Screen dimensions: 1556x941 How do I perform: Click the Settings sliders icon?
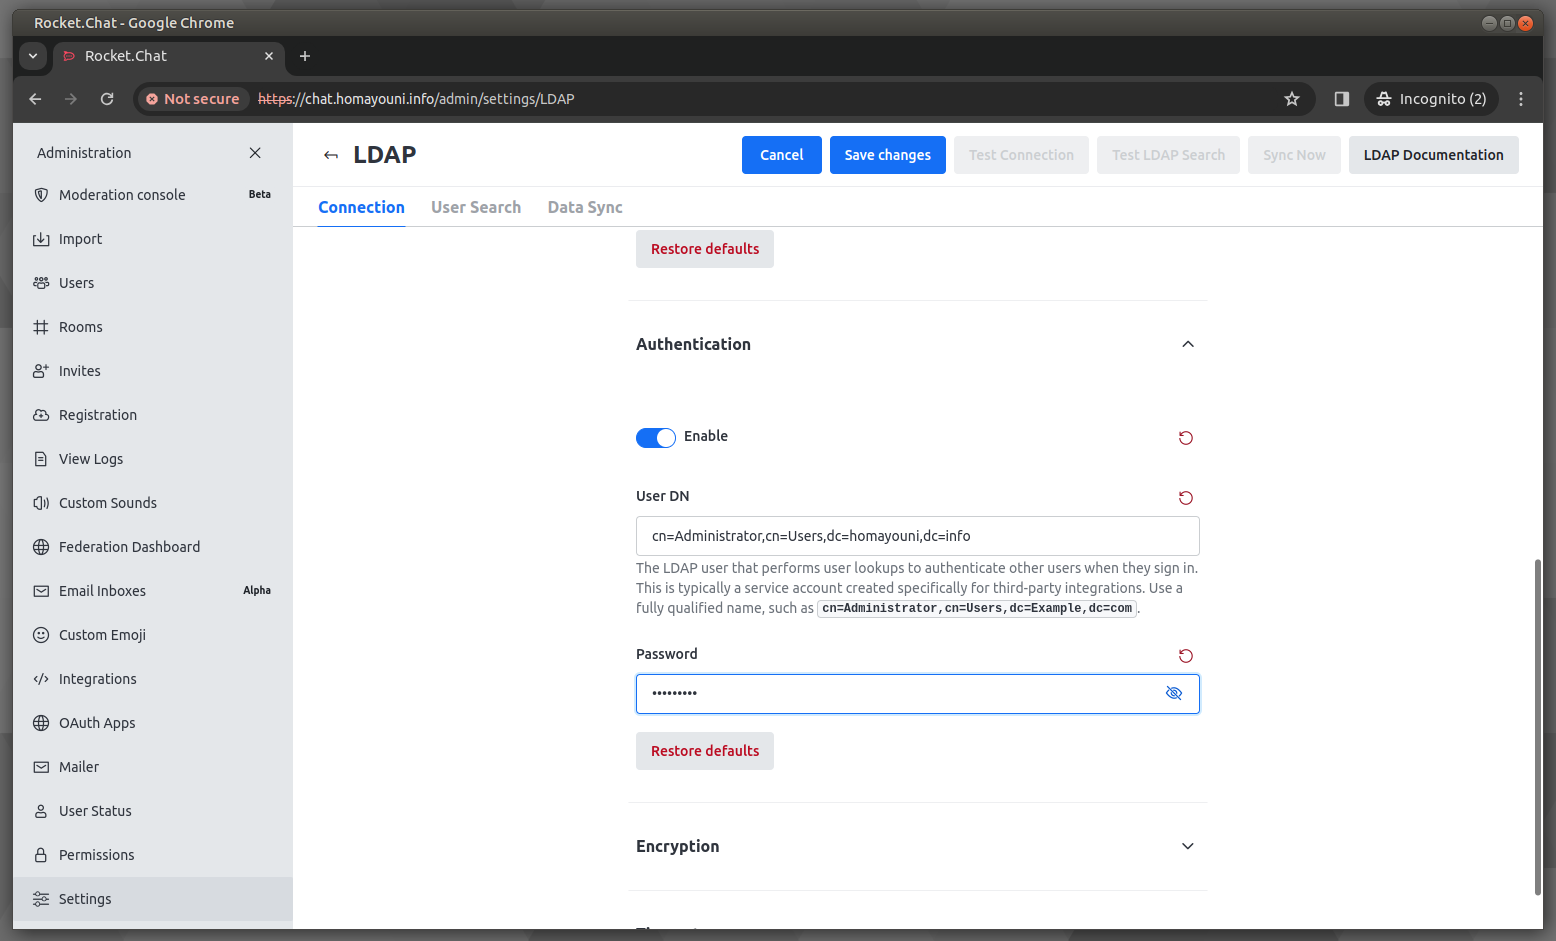point(41,899)
